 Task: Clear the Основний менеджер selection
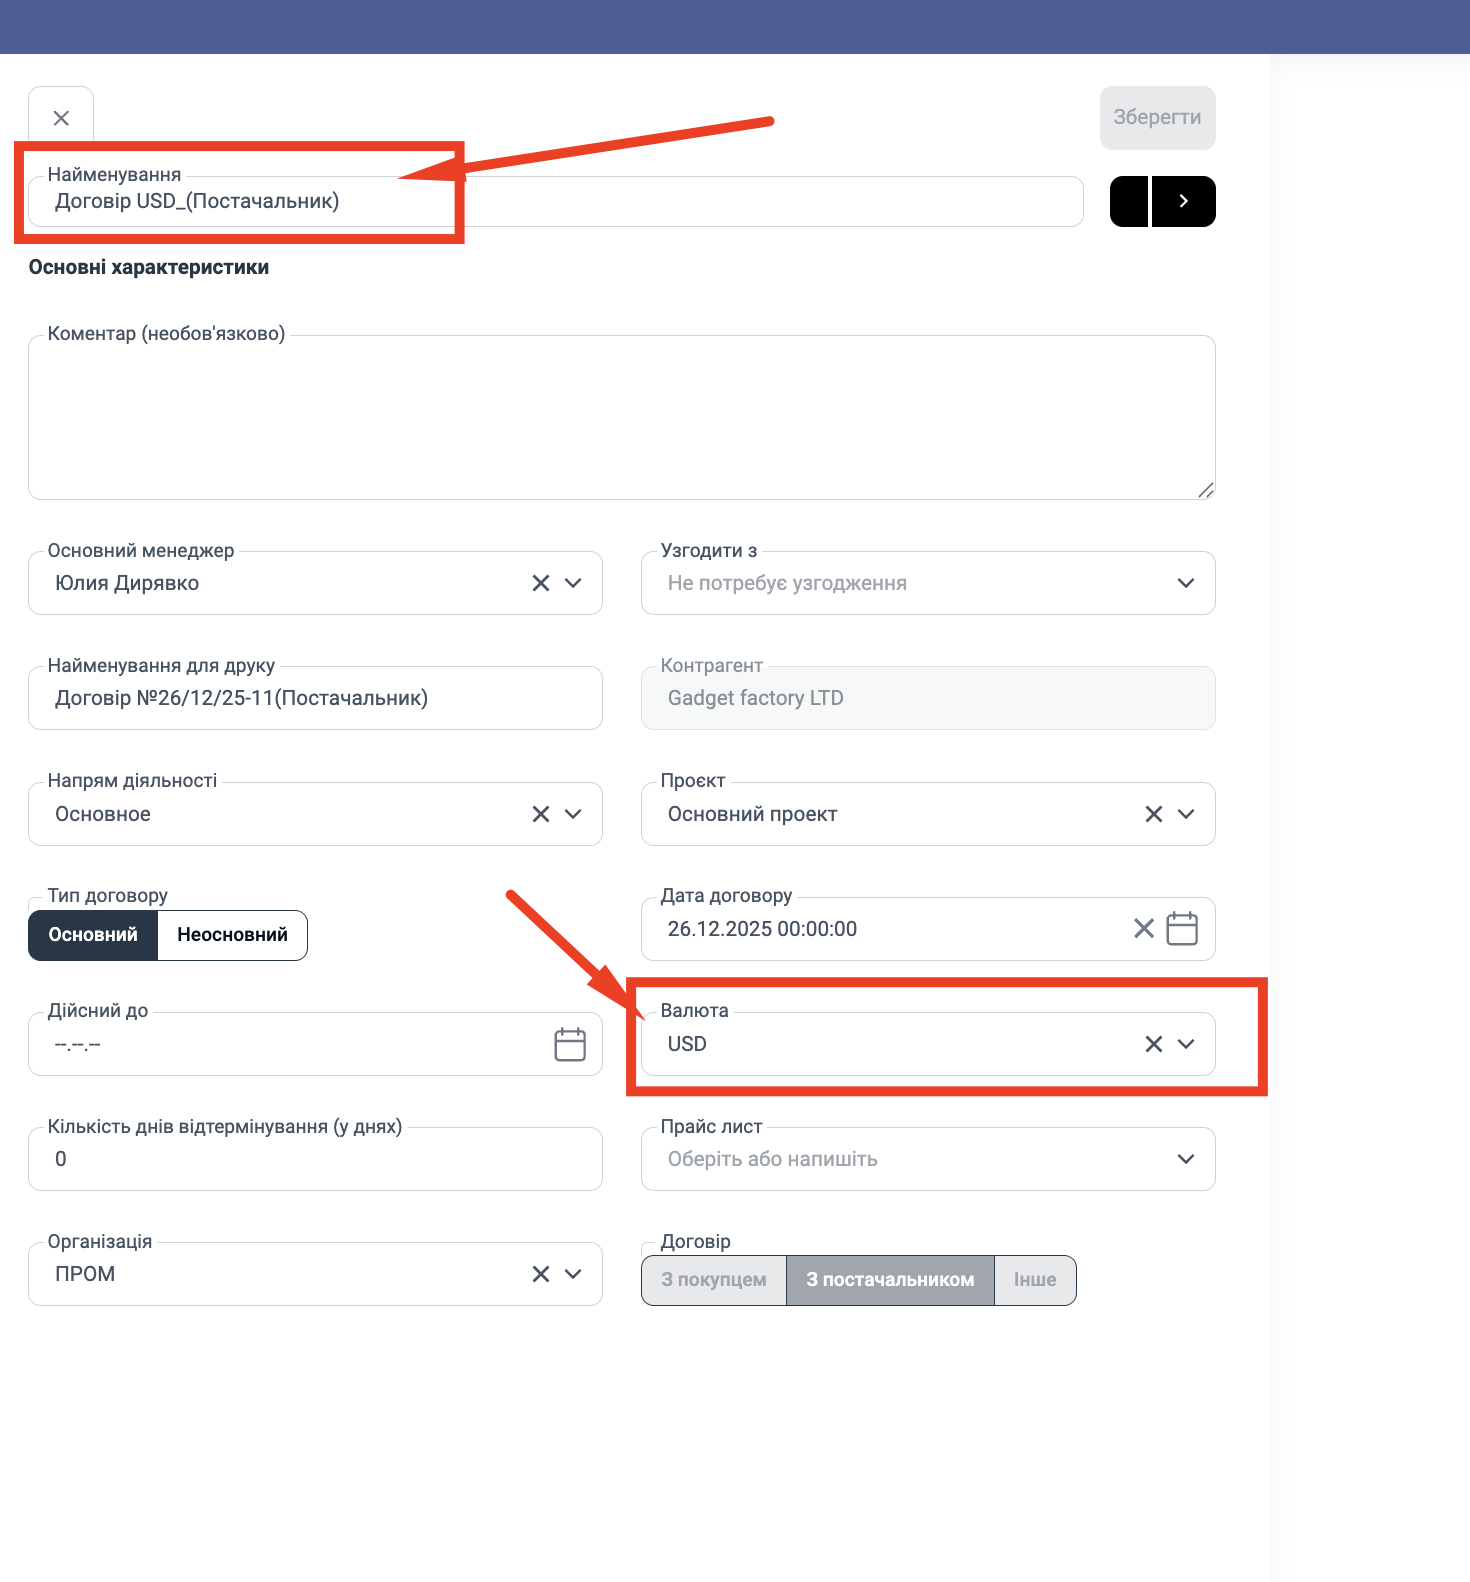click(541, 583)
